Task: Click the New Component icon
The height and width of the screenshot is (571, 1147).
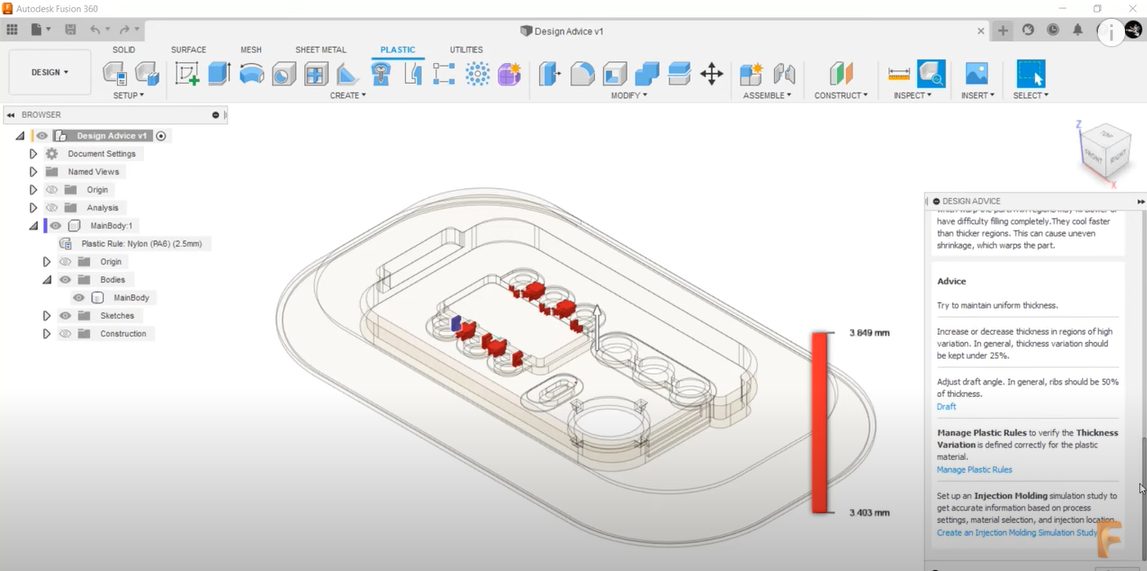Action: click(x=751, y=73)
